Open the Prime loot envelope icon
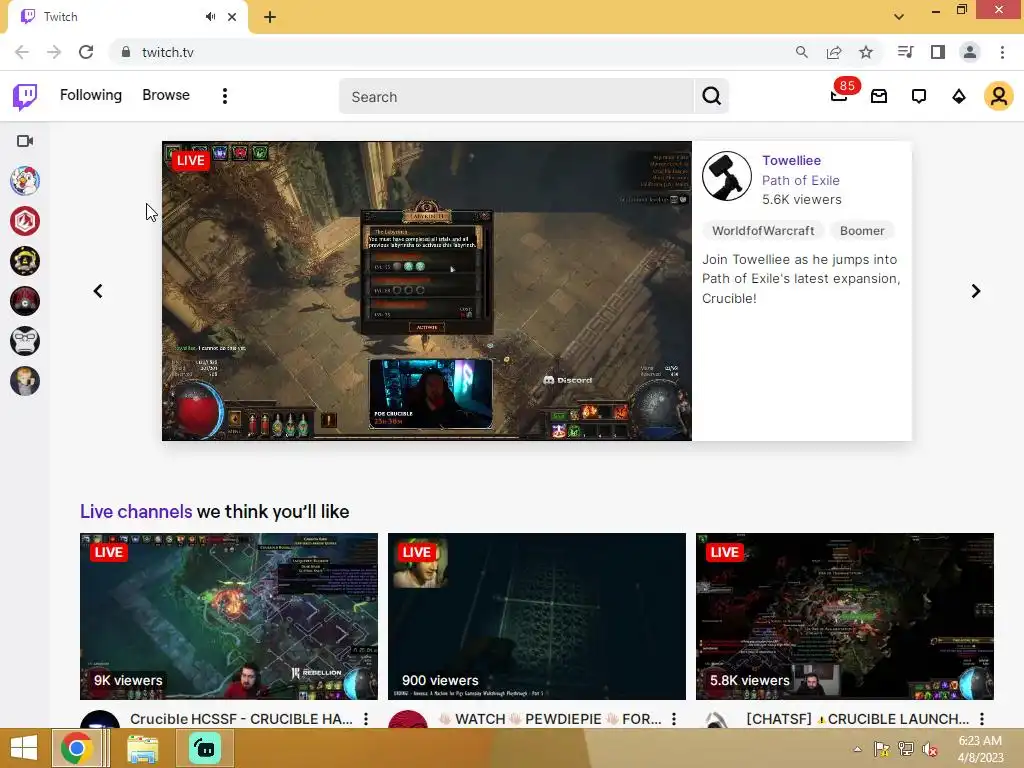 tap(879, 97)
